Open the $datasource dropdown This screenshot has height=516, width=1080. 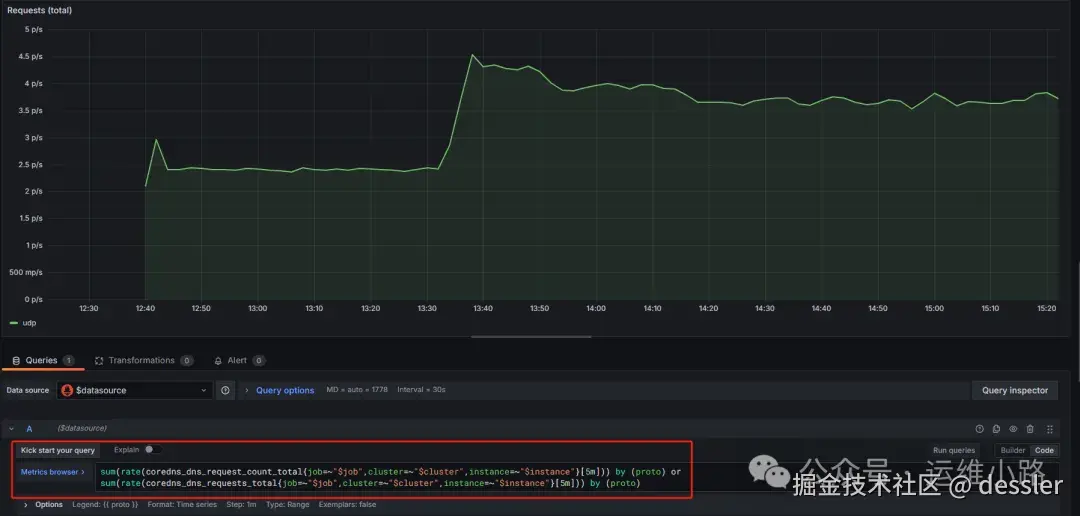point(135,391)
